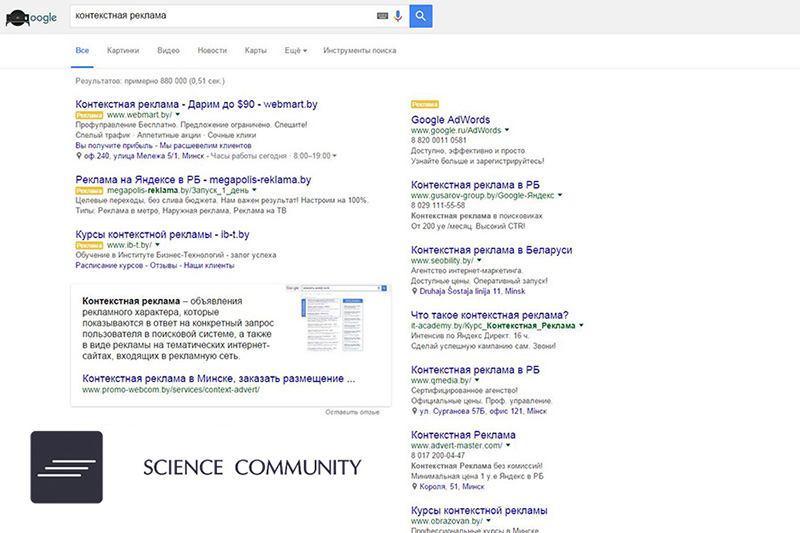This screenshot has height=533, width=800.
Task: Click map pin beside Druhaja Šostaja linija
Action: click(x=414, y=291)
